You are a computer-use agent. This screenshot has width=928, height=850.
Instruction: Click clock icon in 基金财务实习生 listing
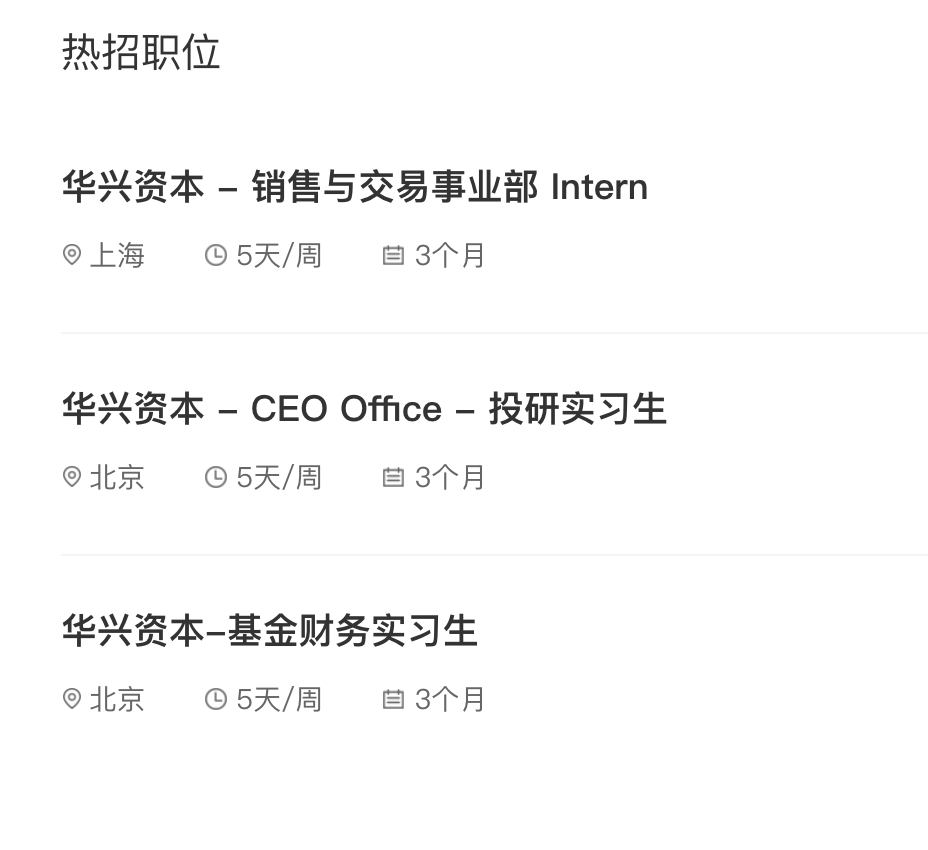(216, 699)
